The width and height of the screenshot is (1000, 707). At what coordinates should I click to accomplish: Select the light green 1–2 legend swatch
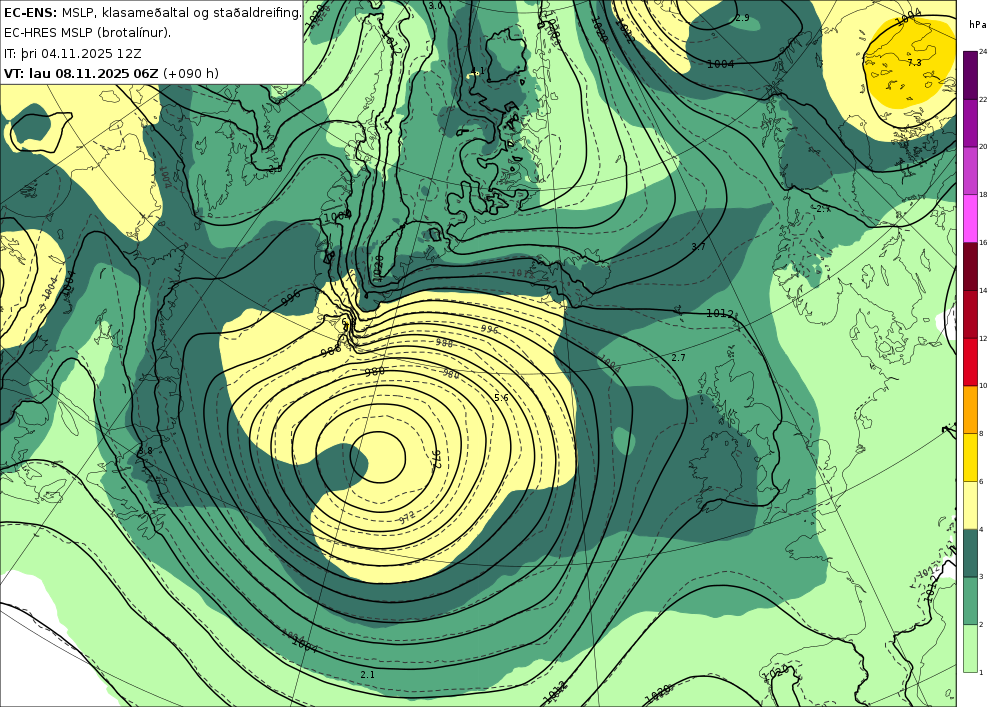970,648
